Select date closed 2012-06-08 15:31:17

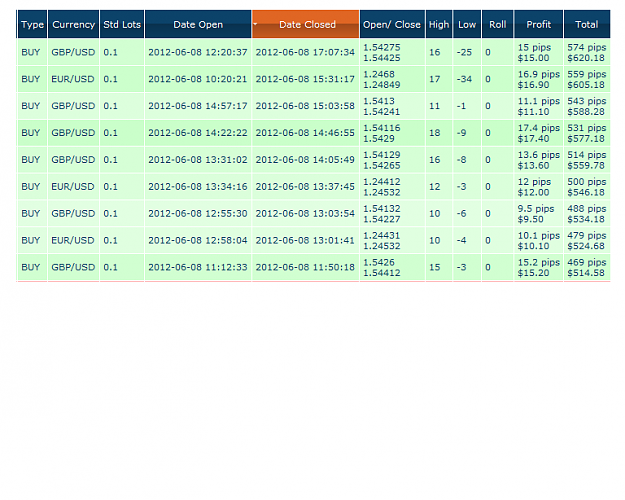tap(305, 79)
